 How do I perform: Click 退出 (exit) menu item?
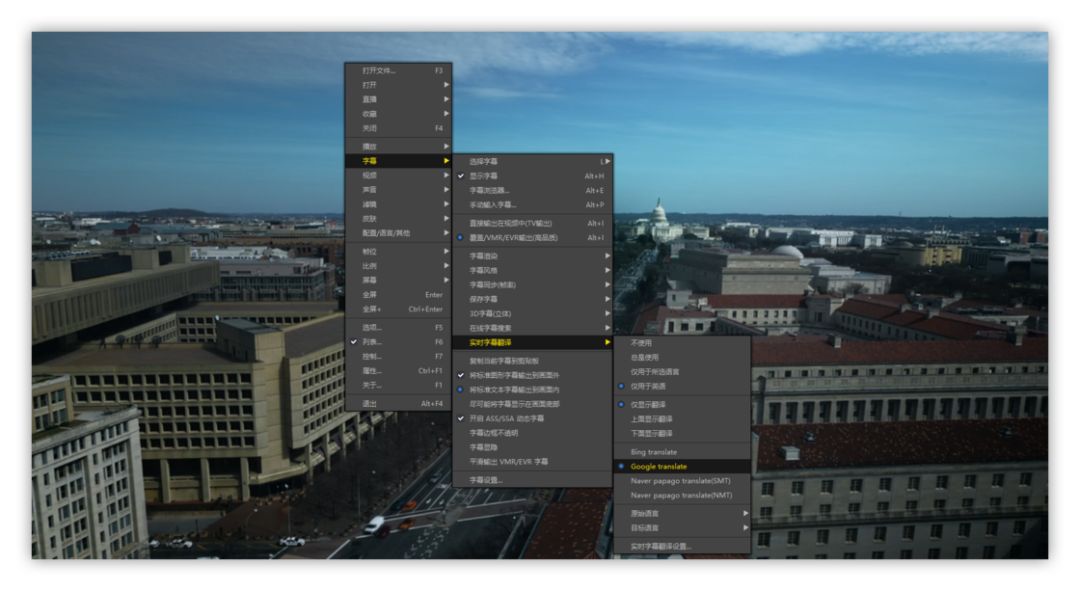pos(370,404)
